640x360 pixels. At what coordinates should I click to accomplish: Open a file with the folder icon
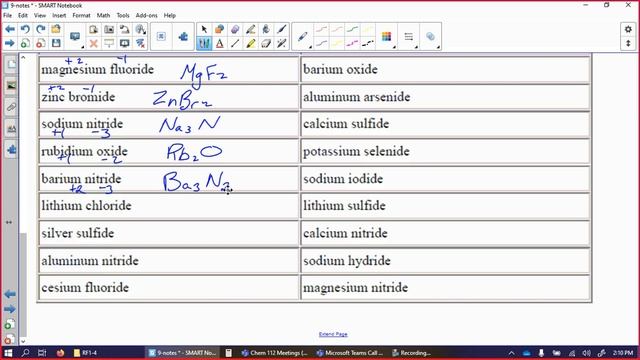coord(56,29)
